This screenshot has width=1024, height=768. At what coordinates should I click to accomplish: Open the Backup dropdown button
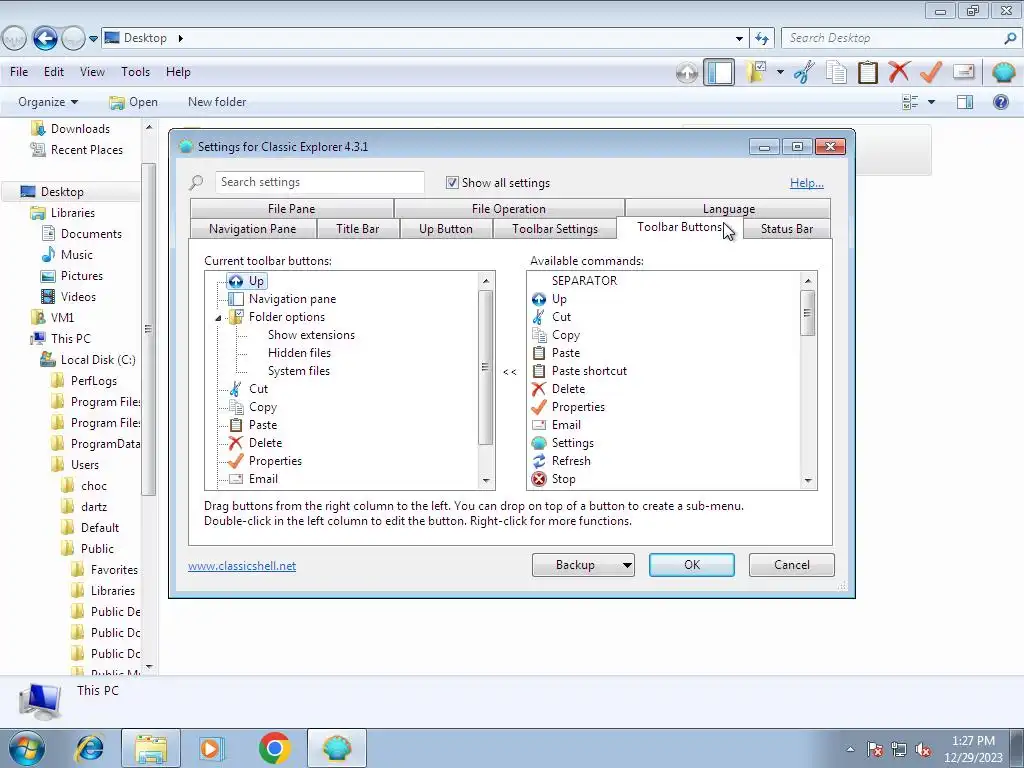583,565
